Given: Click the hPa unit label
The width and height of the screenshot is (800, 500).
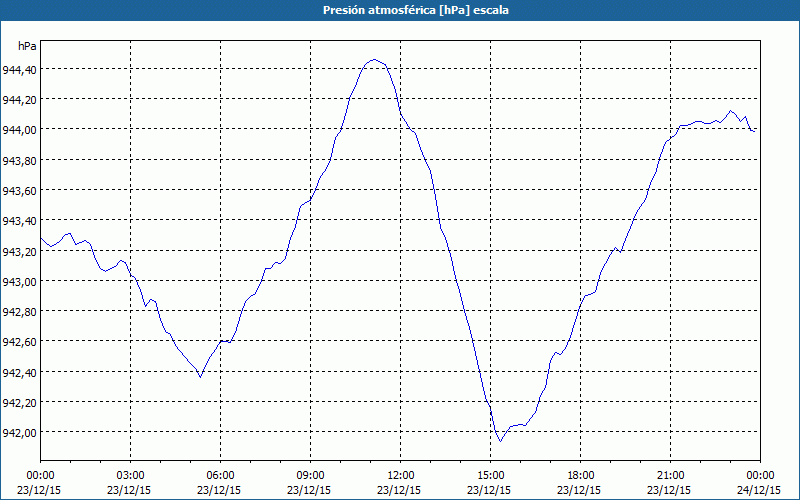Looking at the screenshot, I should [28, 46].
